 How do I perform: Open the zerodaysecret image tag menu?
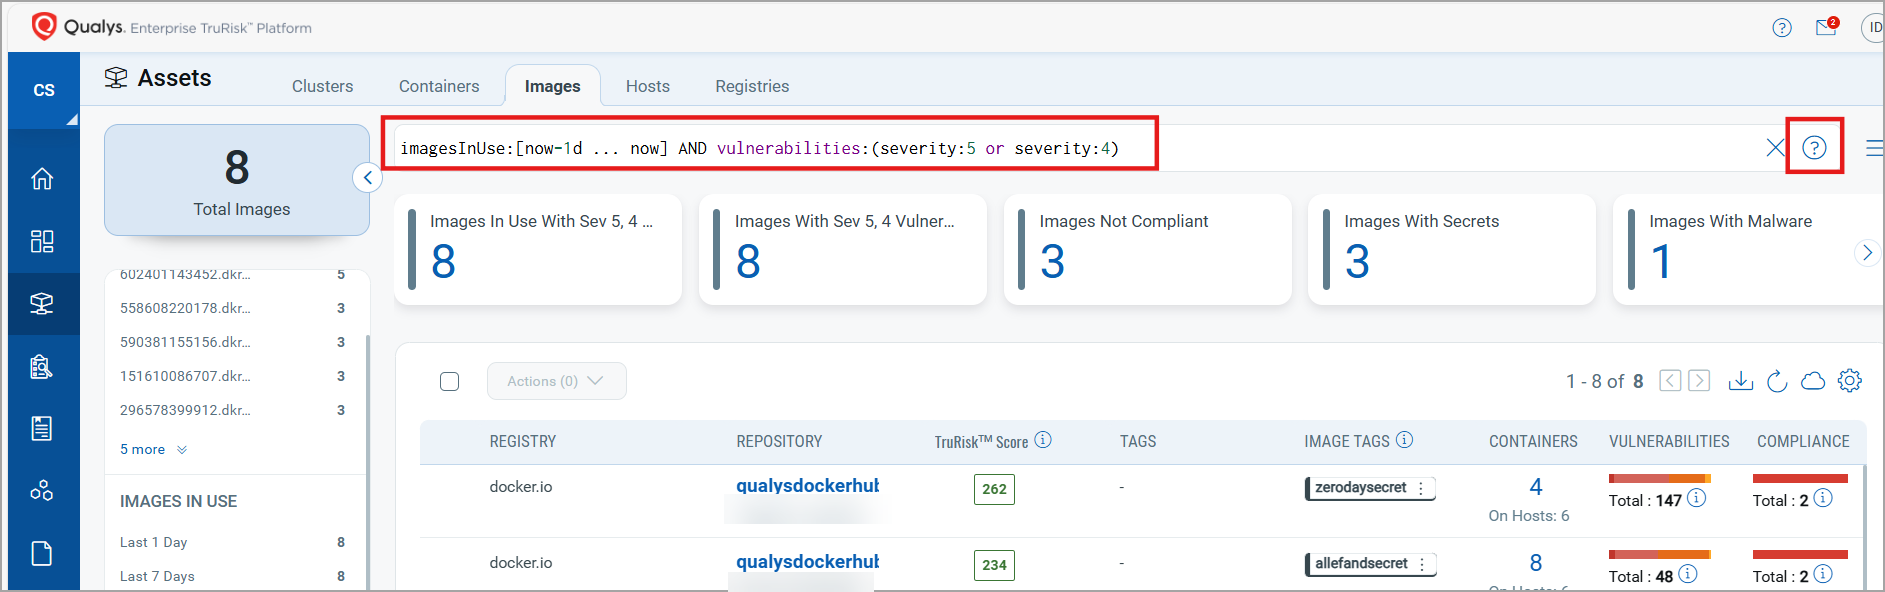coord(1421,488)
